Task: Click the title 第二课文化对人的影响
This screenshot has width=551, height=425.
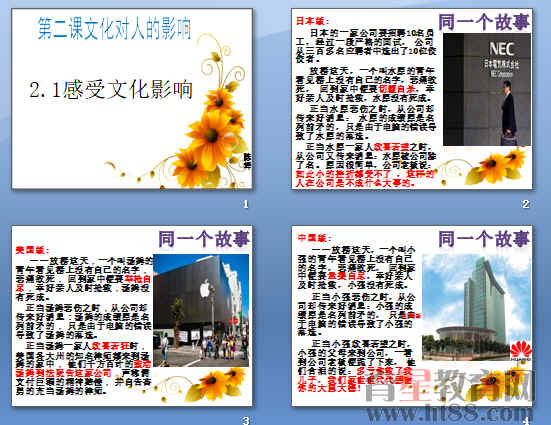Action: [114, 28]
